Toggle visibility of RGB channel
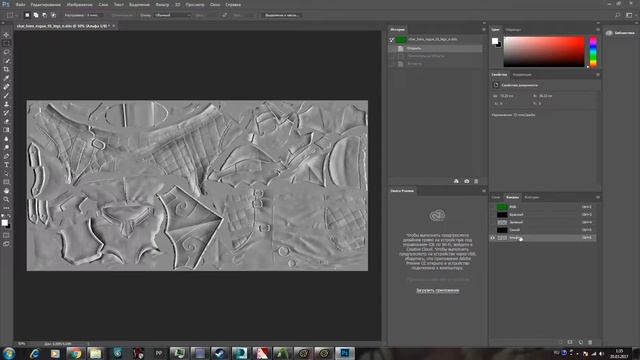640x360 pixels. pos(493,207)
